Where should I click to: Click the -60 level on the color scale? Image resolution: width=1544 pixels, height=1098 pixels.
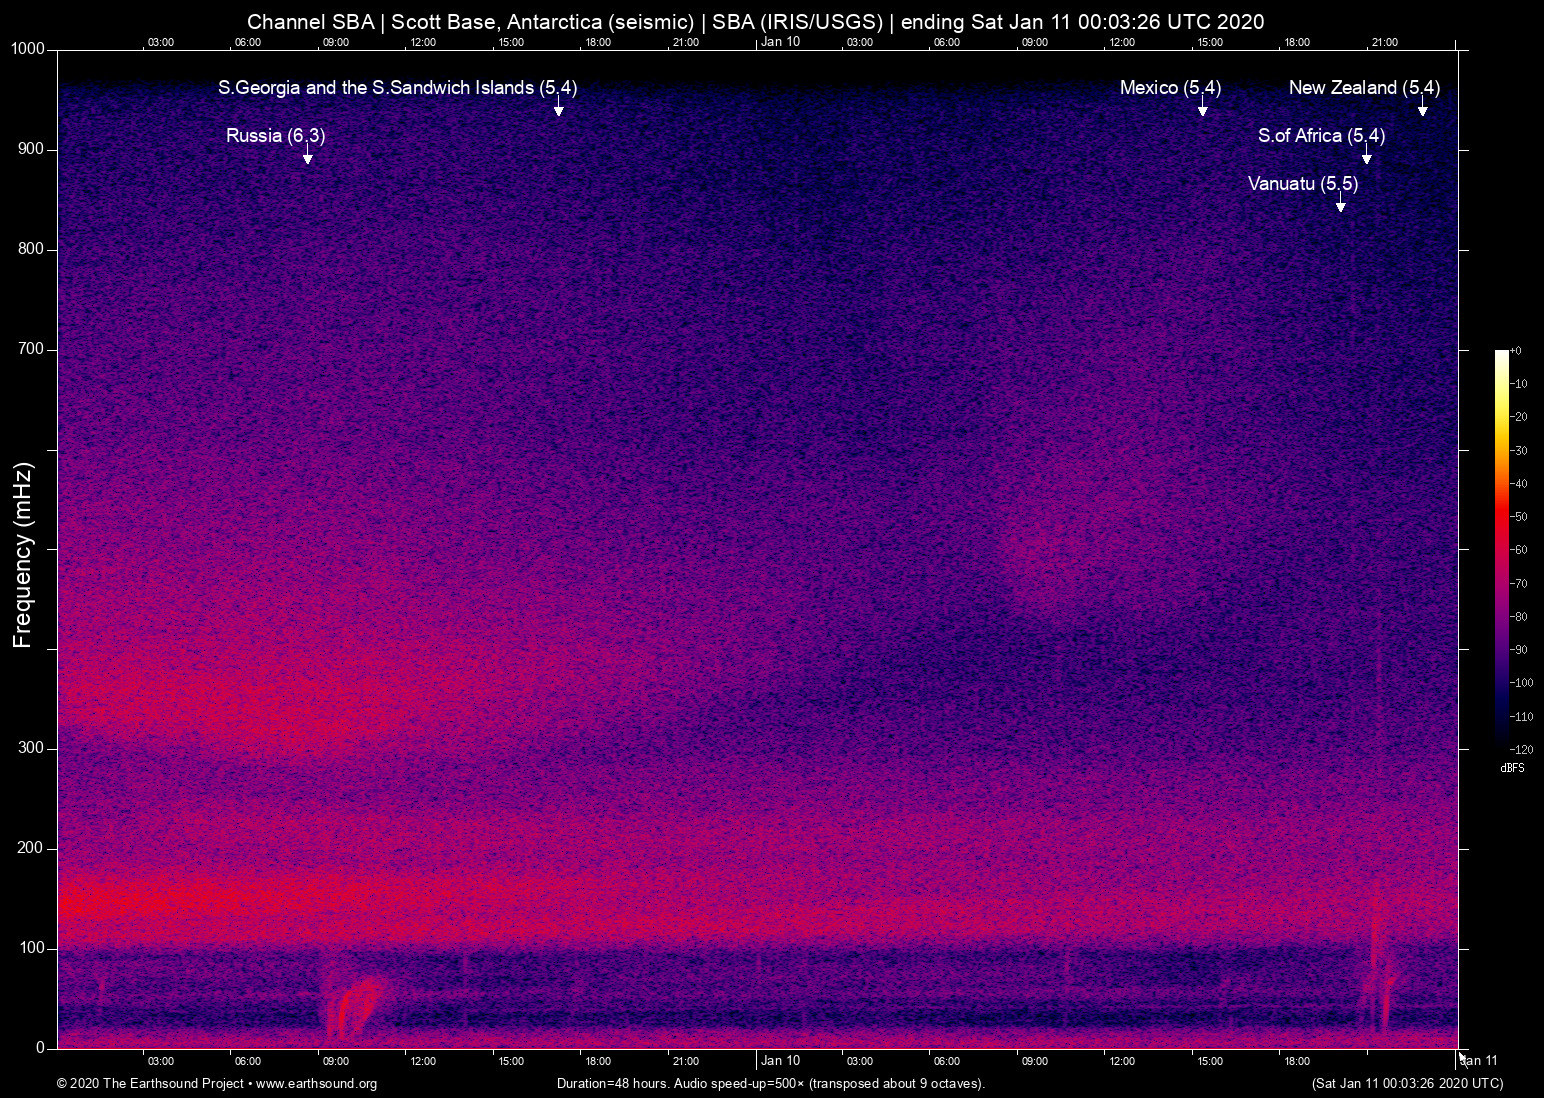click(1520, 549)
